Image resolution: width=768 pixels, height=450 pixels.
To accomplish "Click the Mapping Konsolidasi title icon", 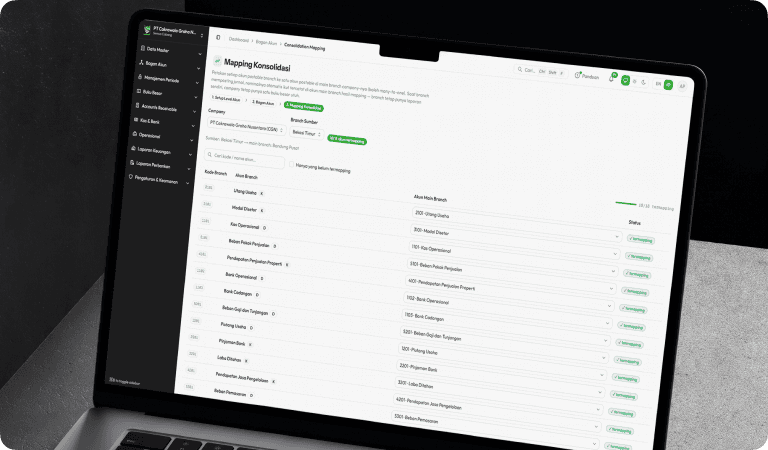I will coord(217,61).
